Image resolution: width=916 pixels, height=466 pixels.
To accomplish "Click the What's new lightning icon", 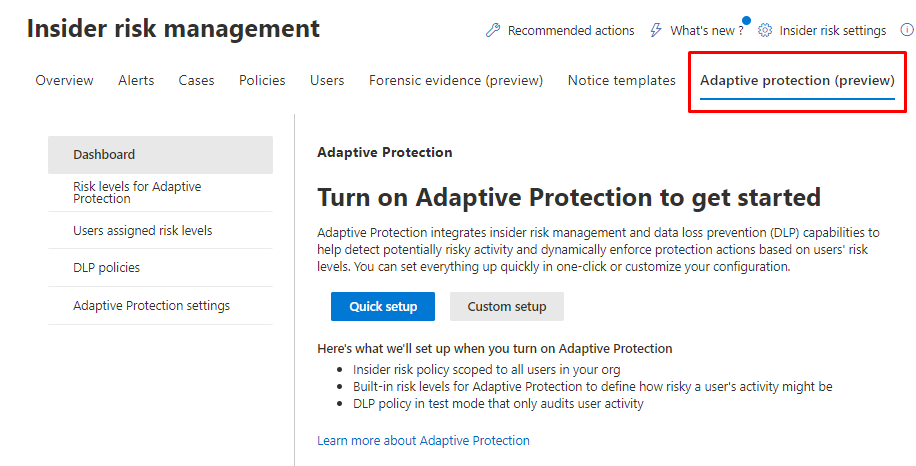I will (656, 30).
